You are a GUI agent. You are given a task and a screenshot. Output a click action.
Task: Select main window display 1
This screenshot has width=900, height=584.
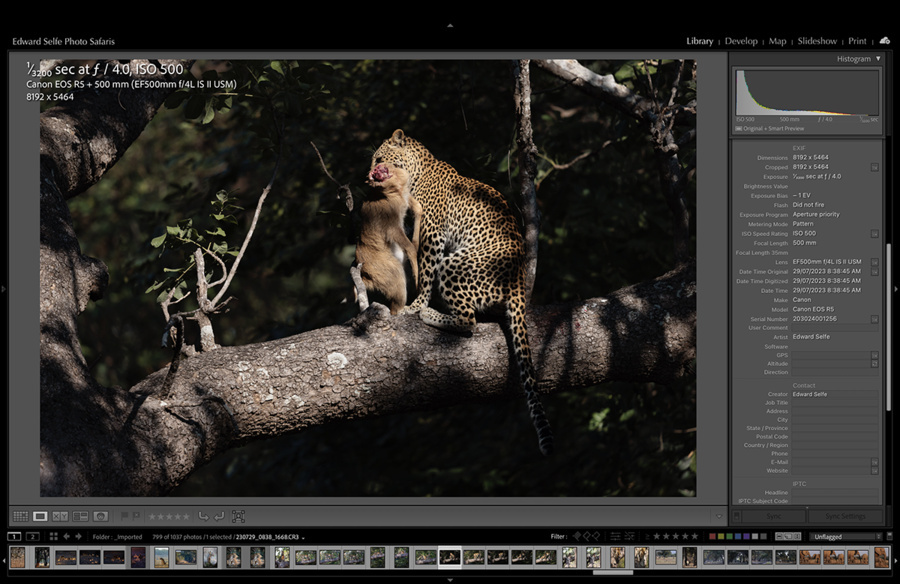pos(14,536)
